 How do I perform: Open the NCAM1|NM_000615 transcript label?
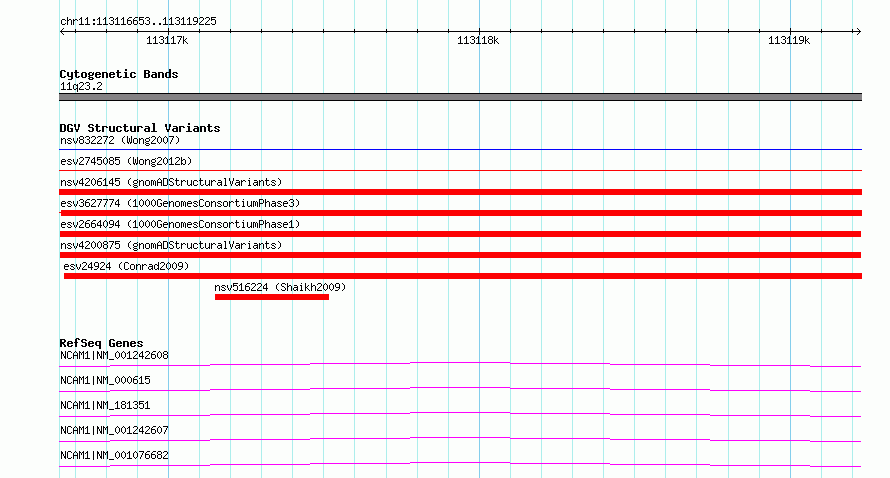point(105,380)
